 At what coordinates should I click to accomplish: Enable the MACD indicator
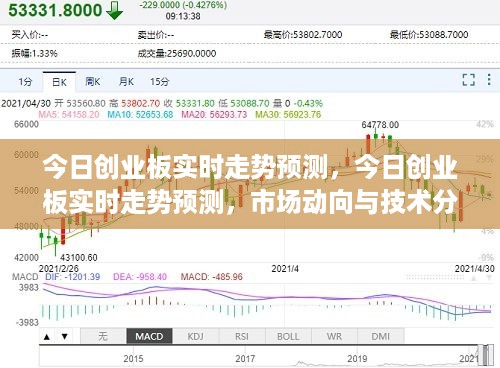(x=149, y=336)
